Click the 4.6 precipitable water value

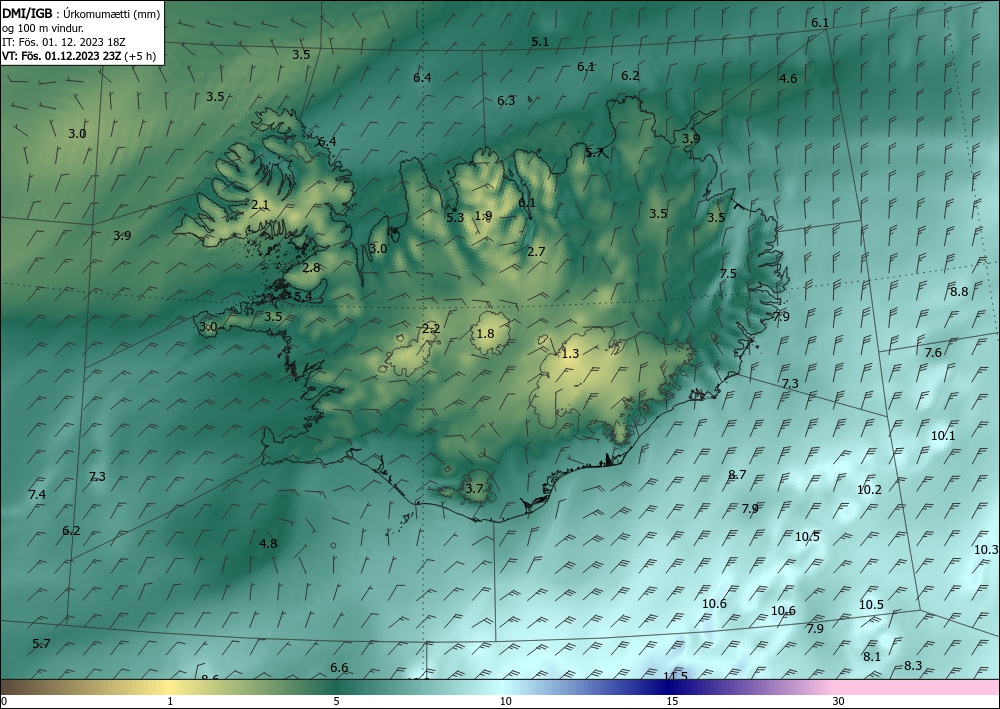tap(788, 79)
